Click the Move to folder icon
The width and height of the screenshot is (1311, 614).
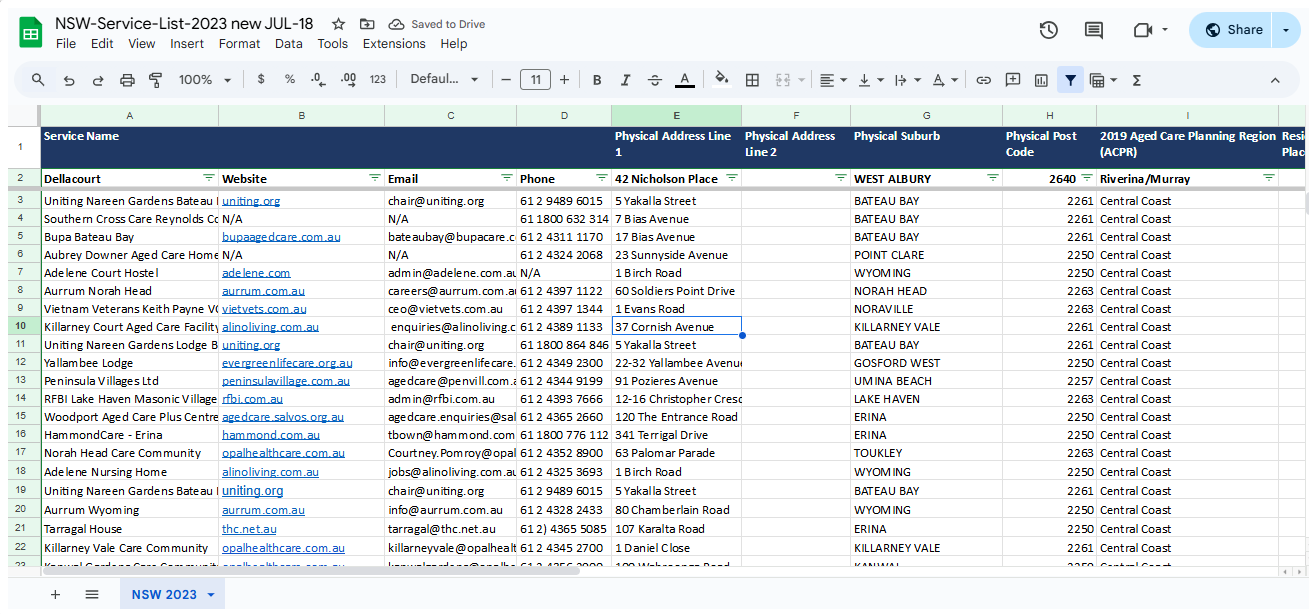tap(367, 24)
